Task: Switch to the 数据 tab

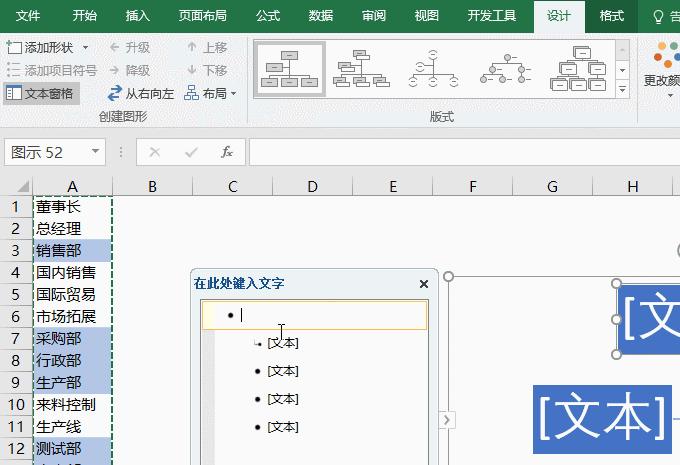Action: [320, 16]
